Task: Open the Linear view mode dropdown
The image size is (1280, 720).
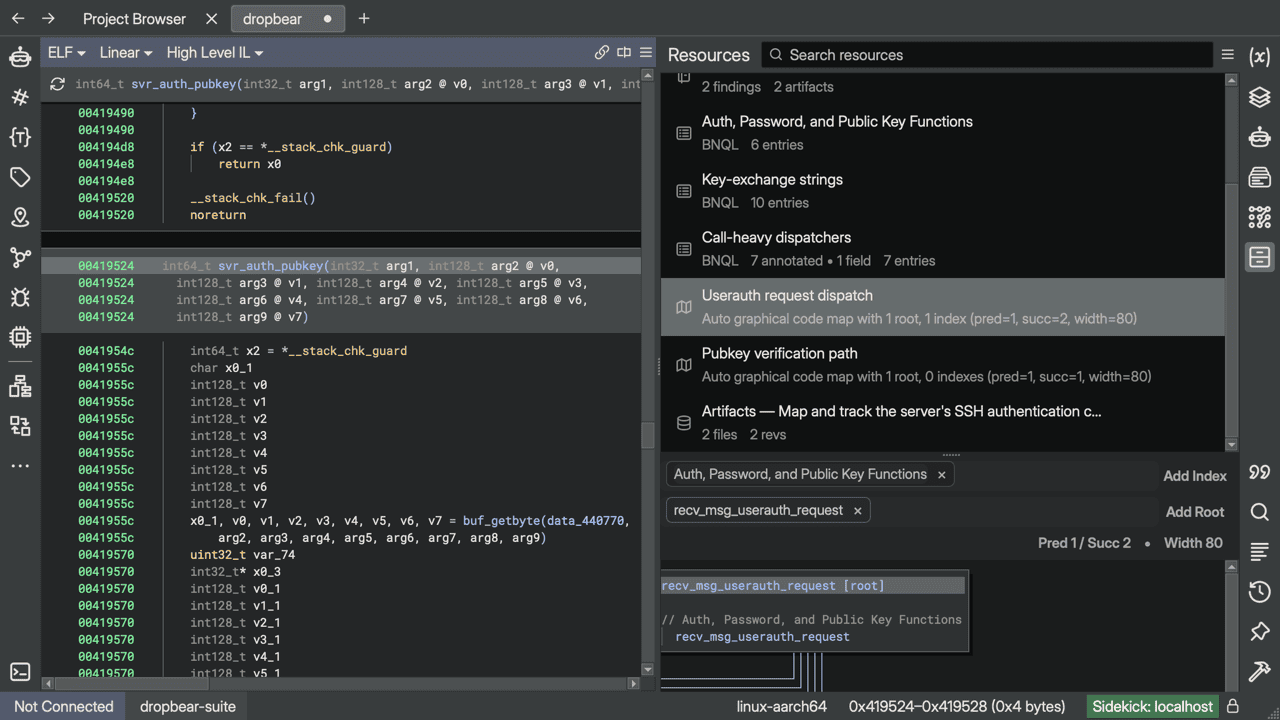Action: click(126, 52)
